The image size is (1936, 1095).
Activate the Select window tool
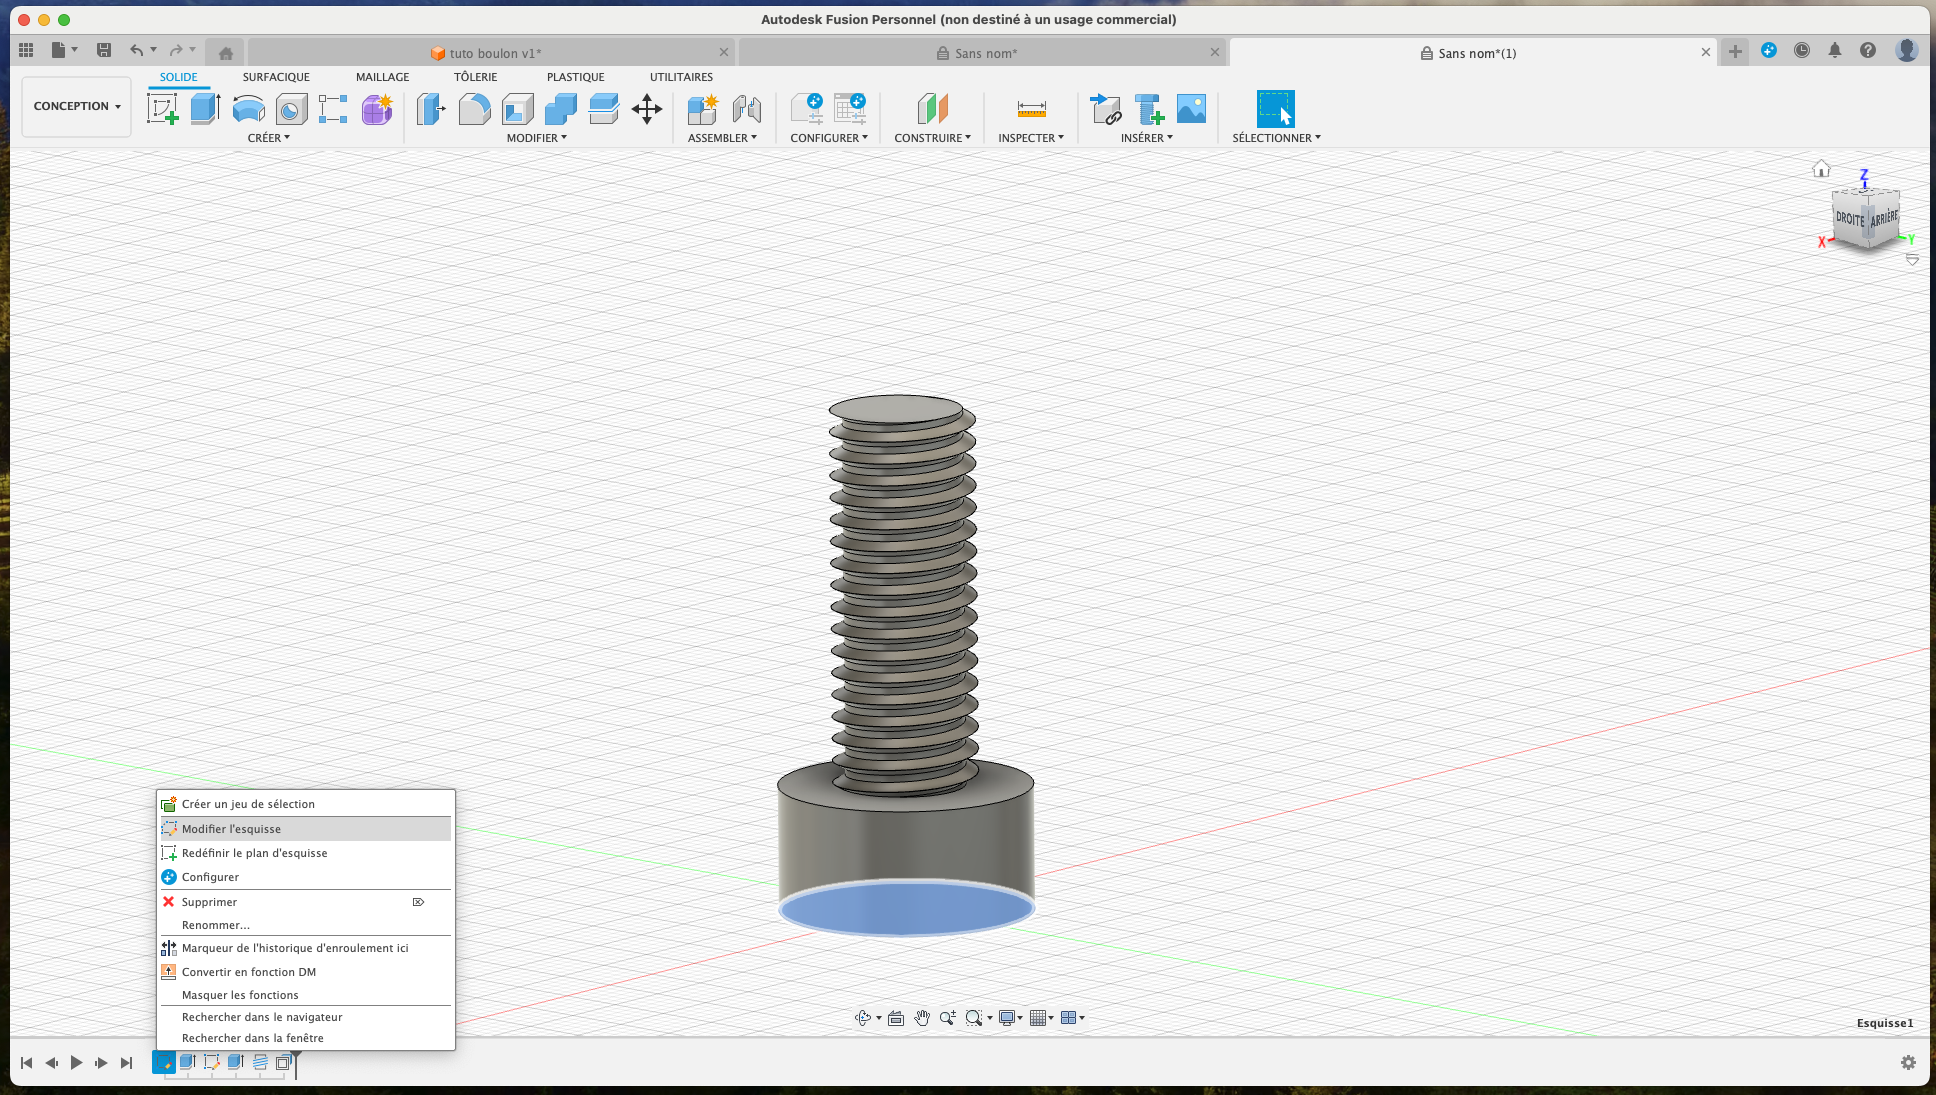[1275, 108]
